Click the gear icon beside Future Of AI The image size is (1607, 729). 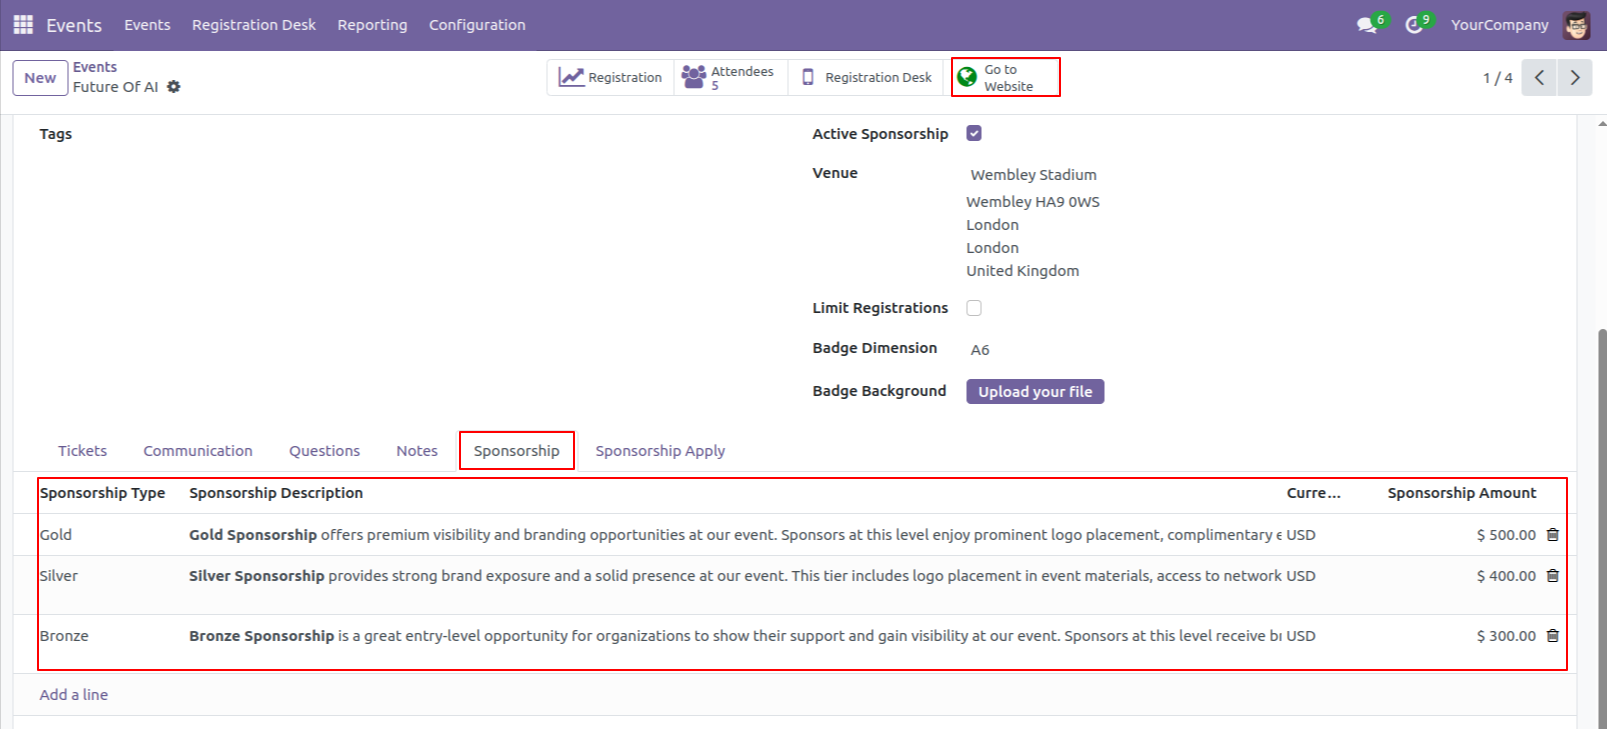tap(174, 87)
